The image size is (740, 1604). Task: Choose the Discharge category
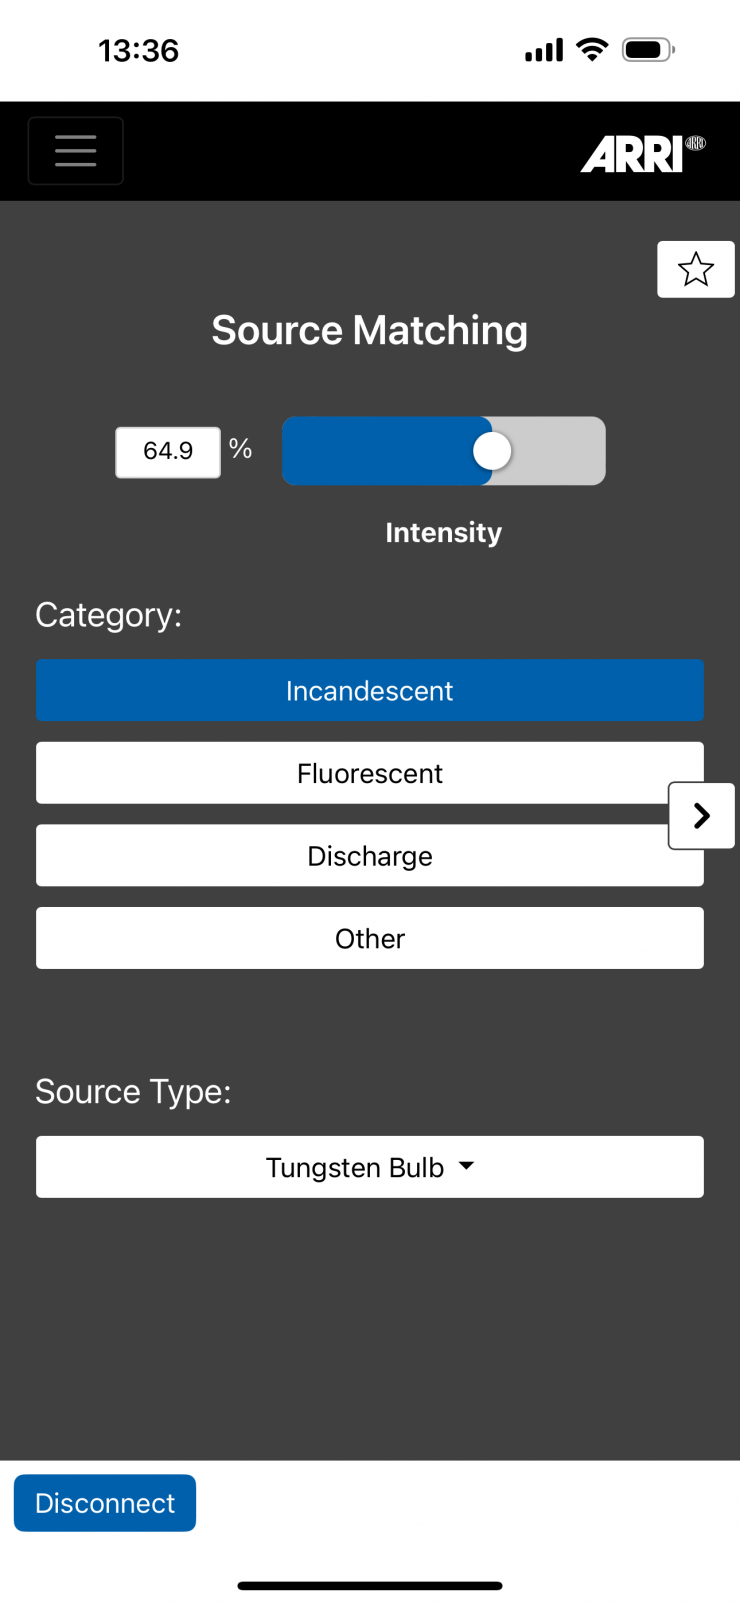pyautogui.click(x=370, y=856)
